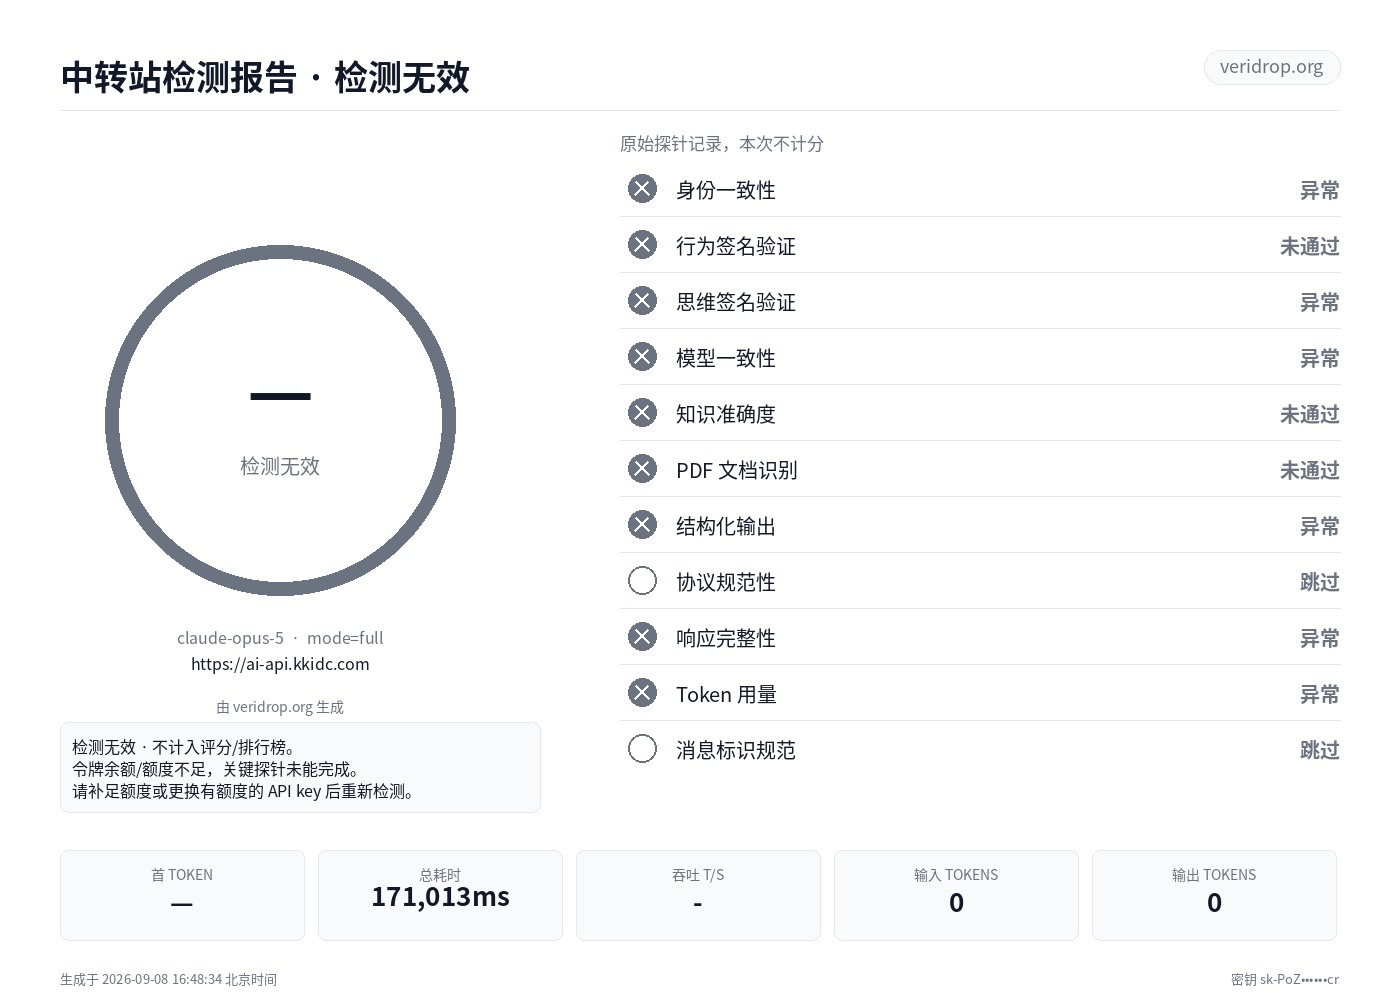Image resolution: width=1400 pixels, height=1000 pixels.
Task: Click the X icon beside 响应完整性
Action: click(642, 637)
